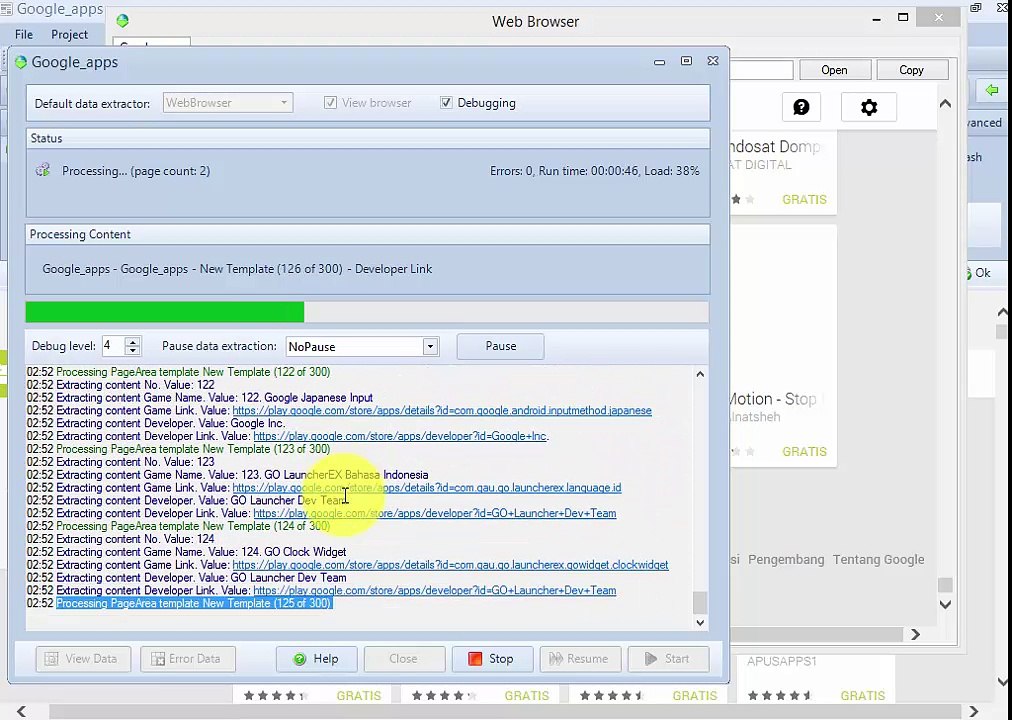Click log line 'Game Name. Value: 124. GO Clock Widget'

187,552
